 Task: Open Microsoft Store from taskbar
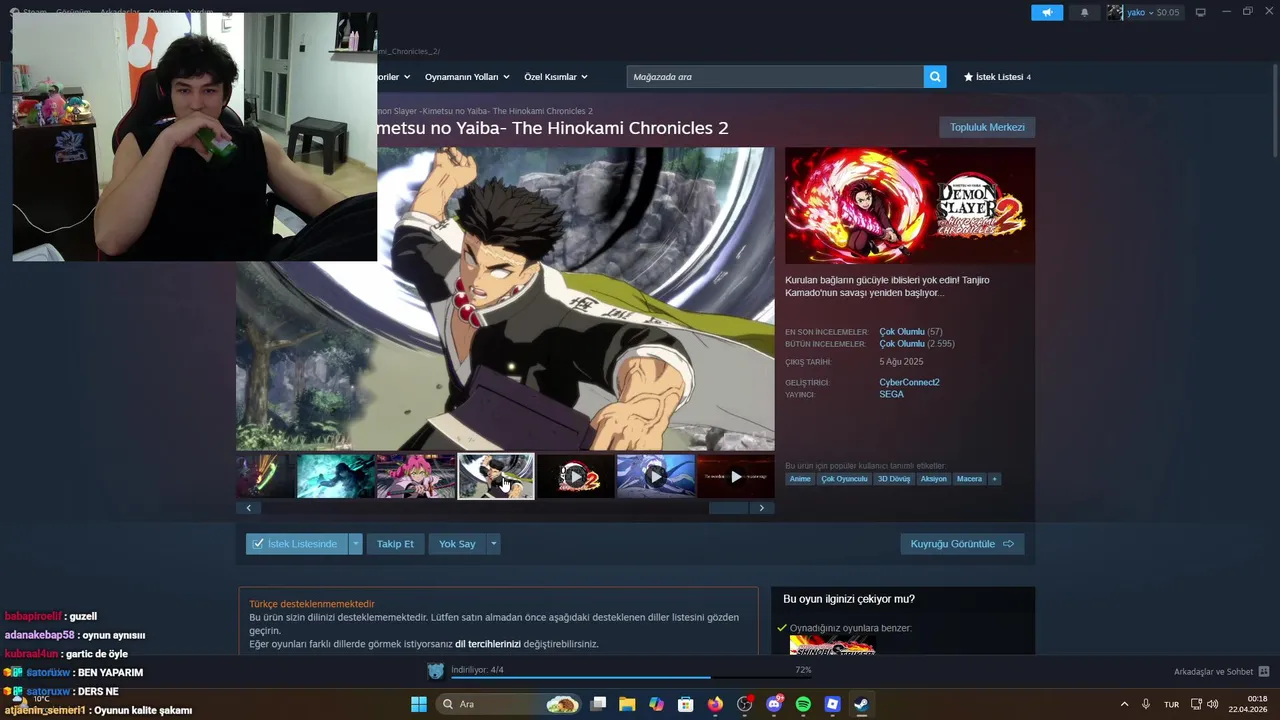coord(686,704)
